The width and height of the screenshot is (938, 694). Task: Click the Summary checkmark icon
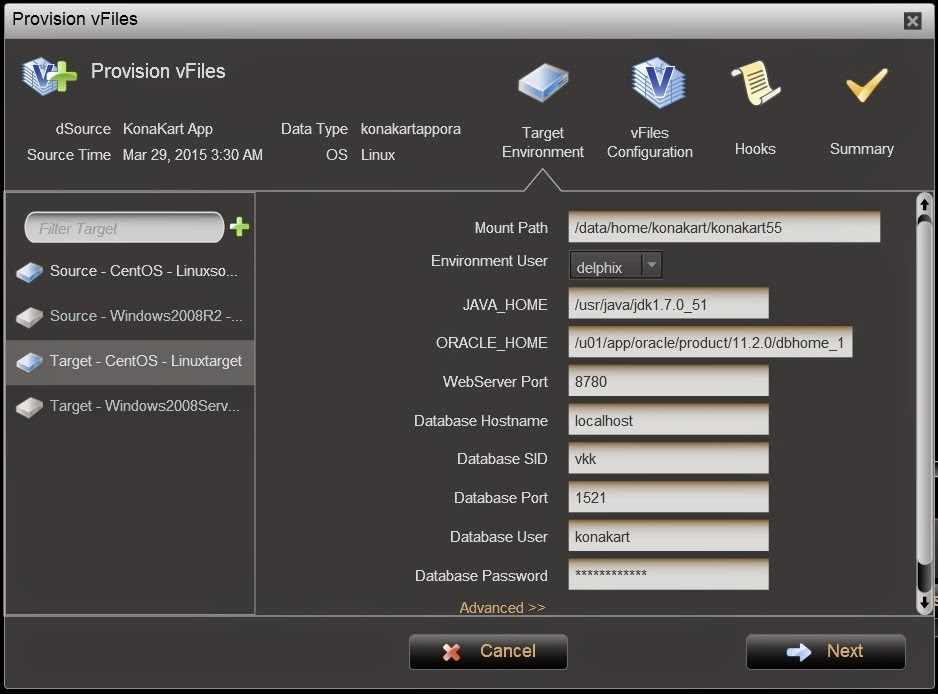point(866,85)
